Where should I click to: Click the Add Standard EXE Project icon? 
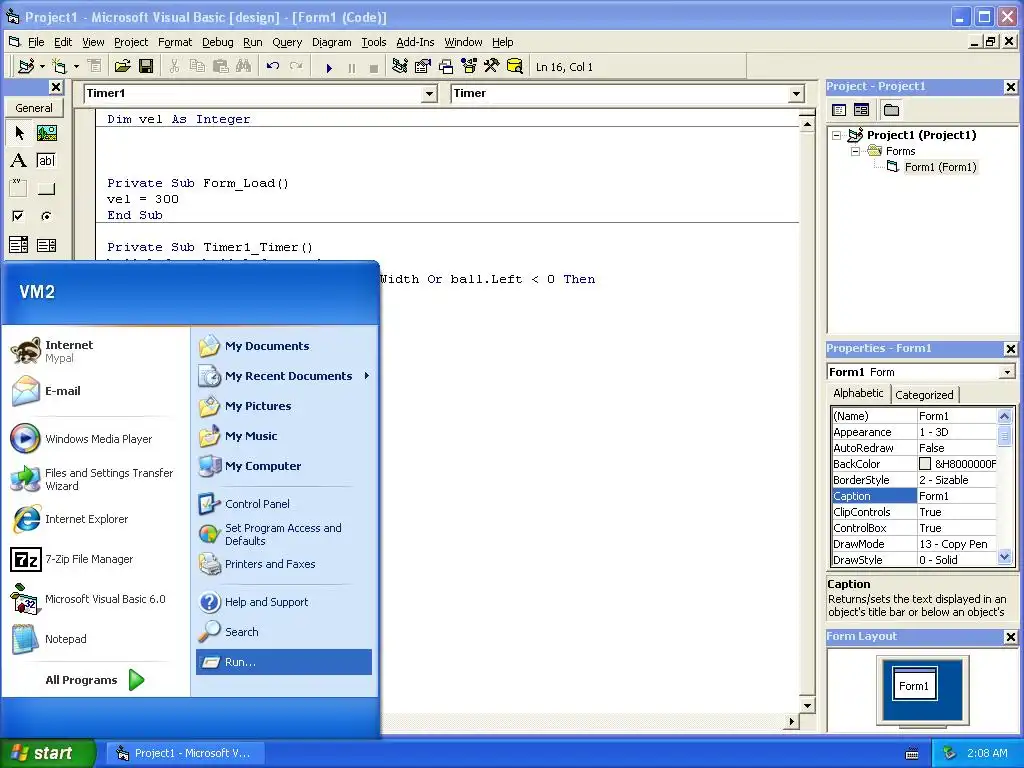pyautogui.click(x=26, y=67)
